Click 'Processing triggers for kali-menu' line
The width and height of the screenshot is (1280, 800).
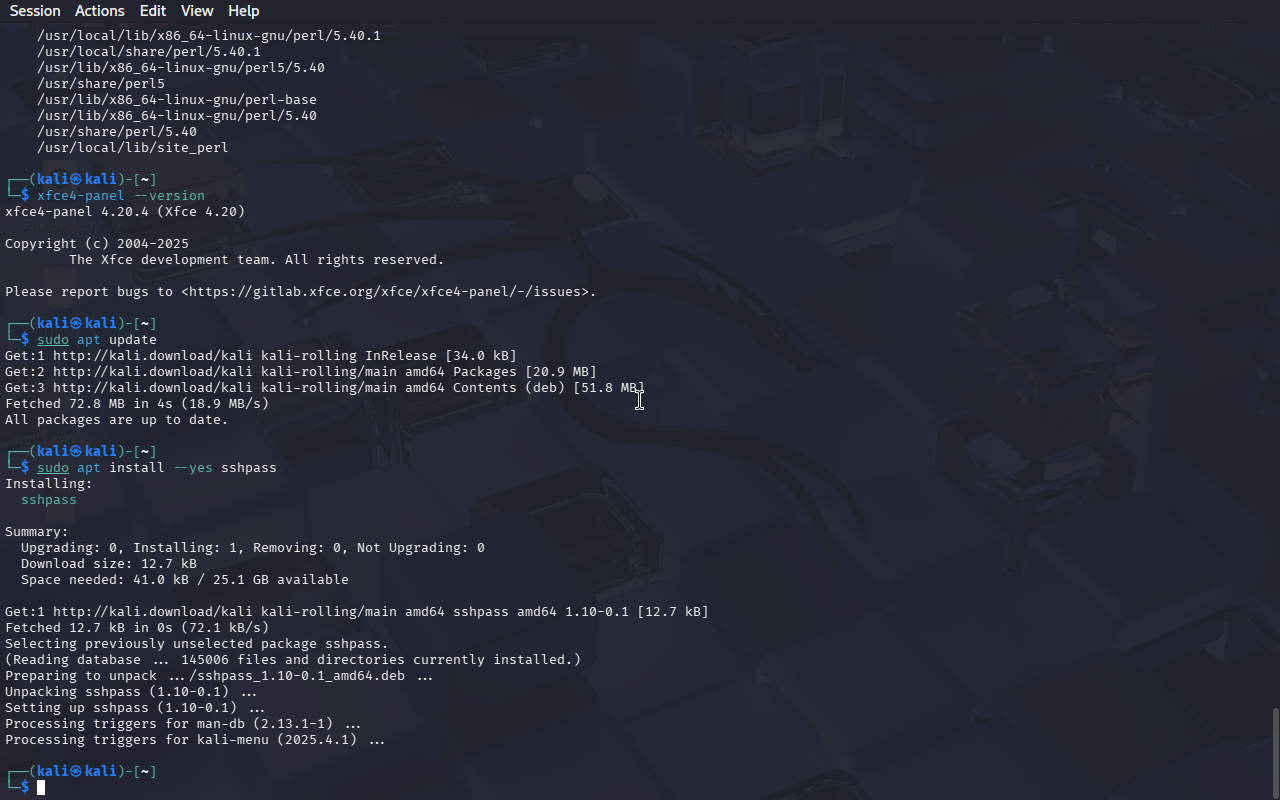pos(195,740)
